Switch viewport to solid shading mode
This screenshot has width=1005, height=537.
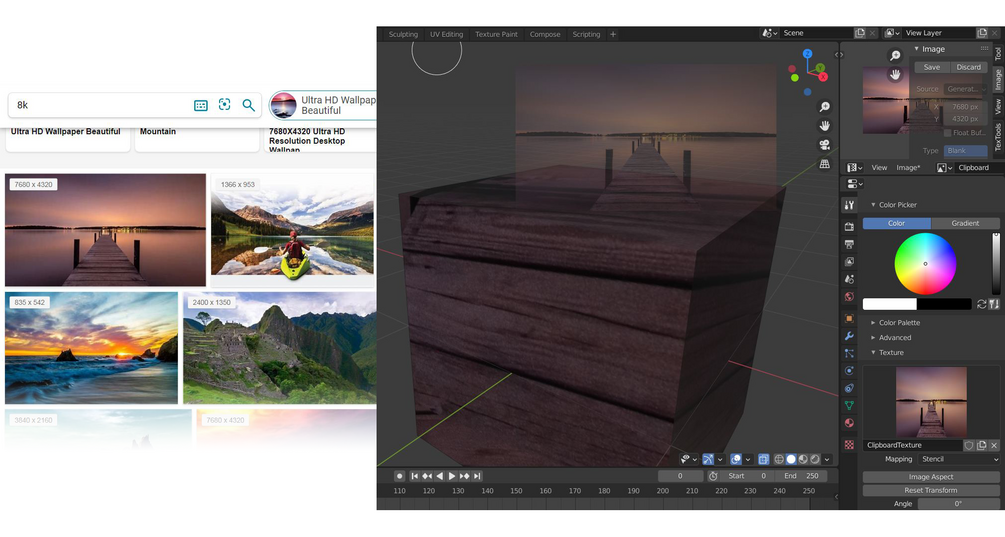pyautogui.click(x=791, y=459)
